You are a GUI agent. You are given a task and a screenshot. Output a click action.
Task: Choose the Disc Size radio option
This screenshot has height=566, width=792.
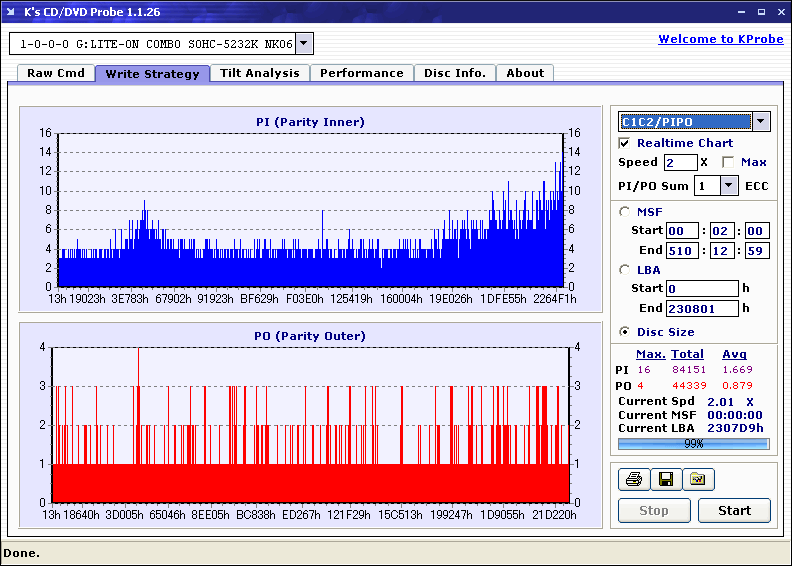[x=625, y=332]
